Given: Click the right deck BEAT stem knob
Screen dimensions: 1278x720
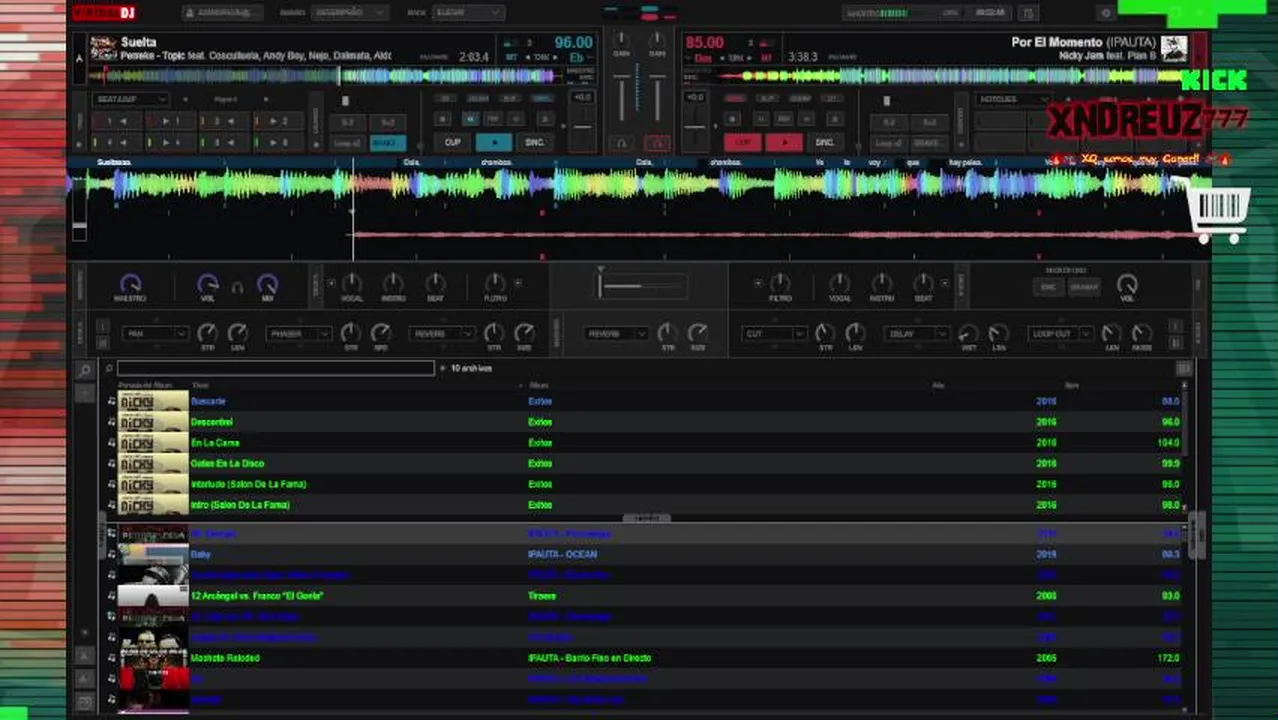Looking at the screenshot, I should (924, 284).
